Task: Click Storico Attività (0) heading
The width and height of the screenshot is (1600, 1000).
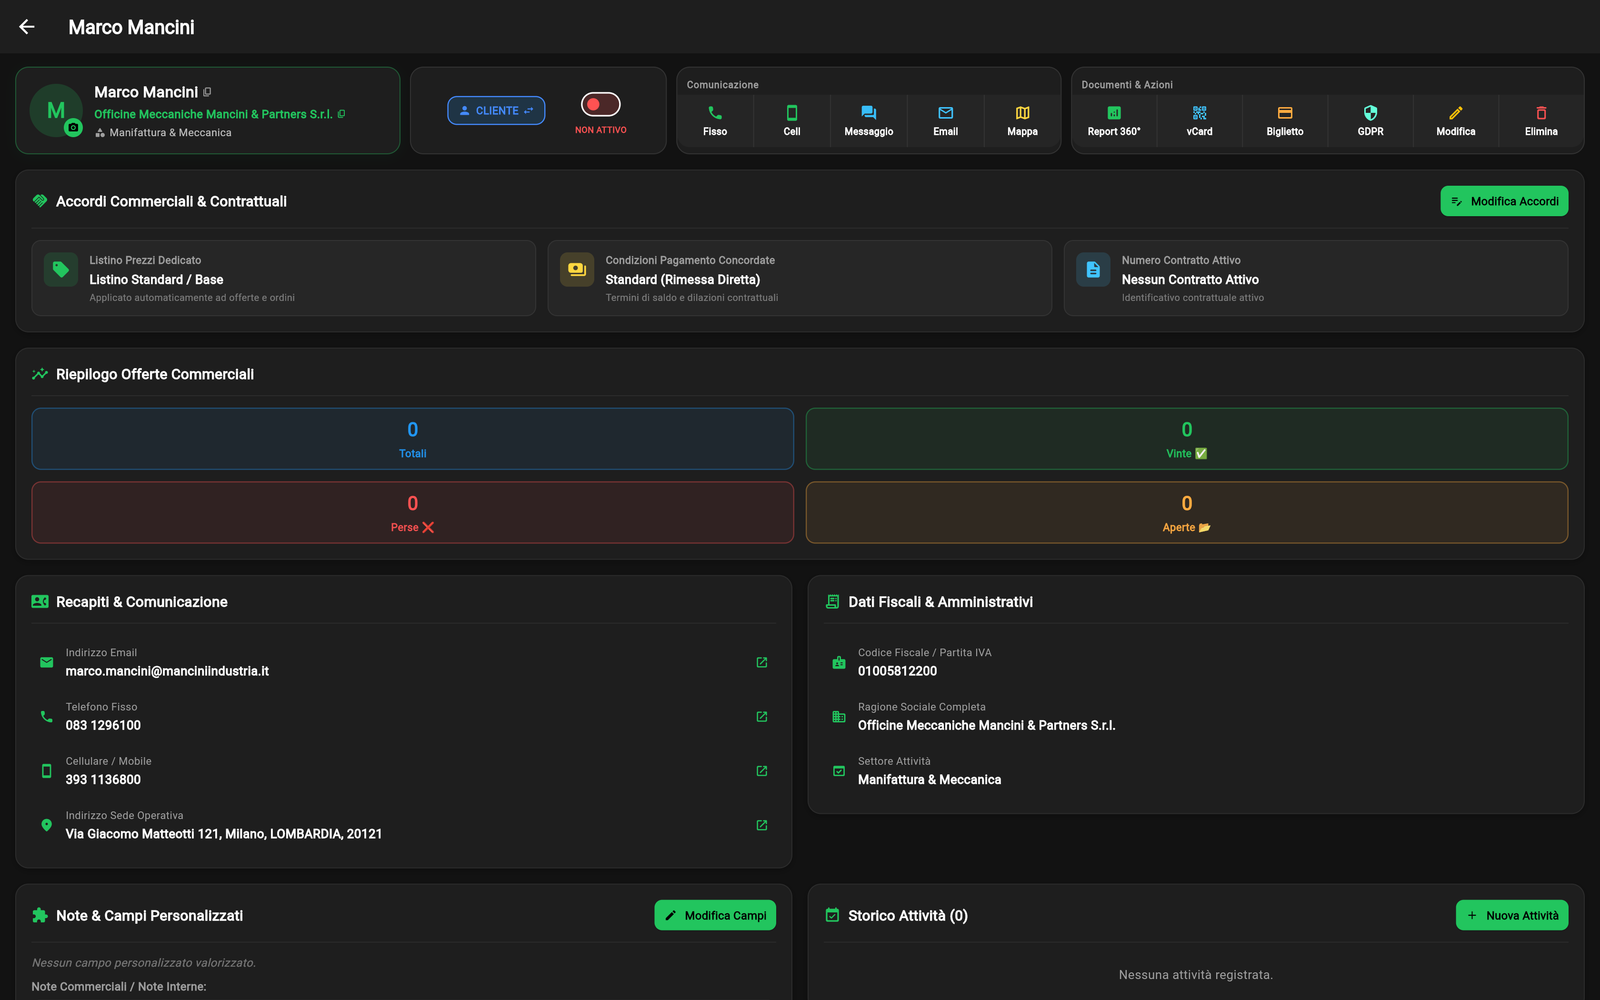Action: pos(908,915)
